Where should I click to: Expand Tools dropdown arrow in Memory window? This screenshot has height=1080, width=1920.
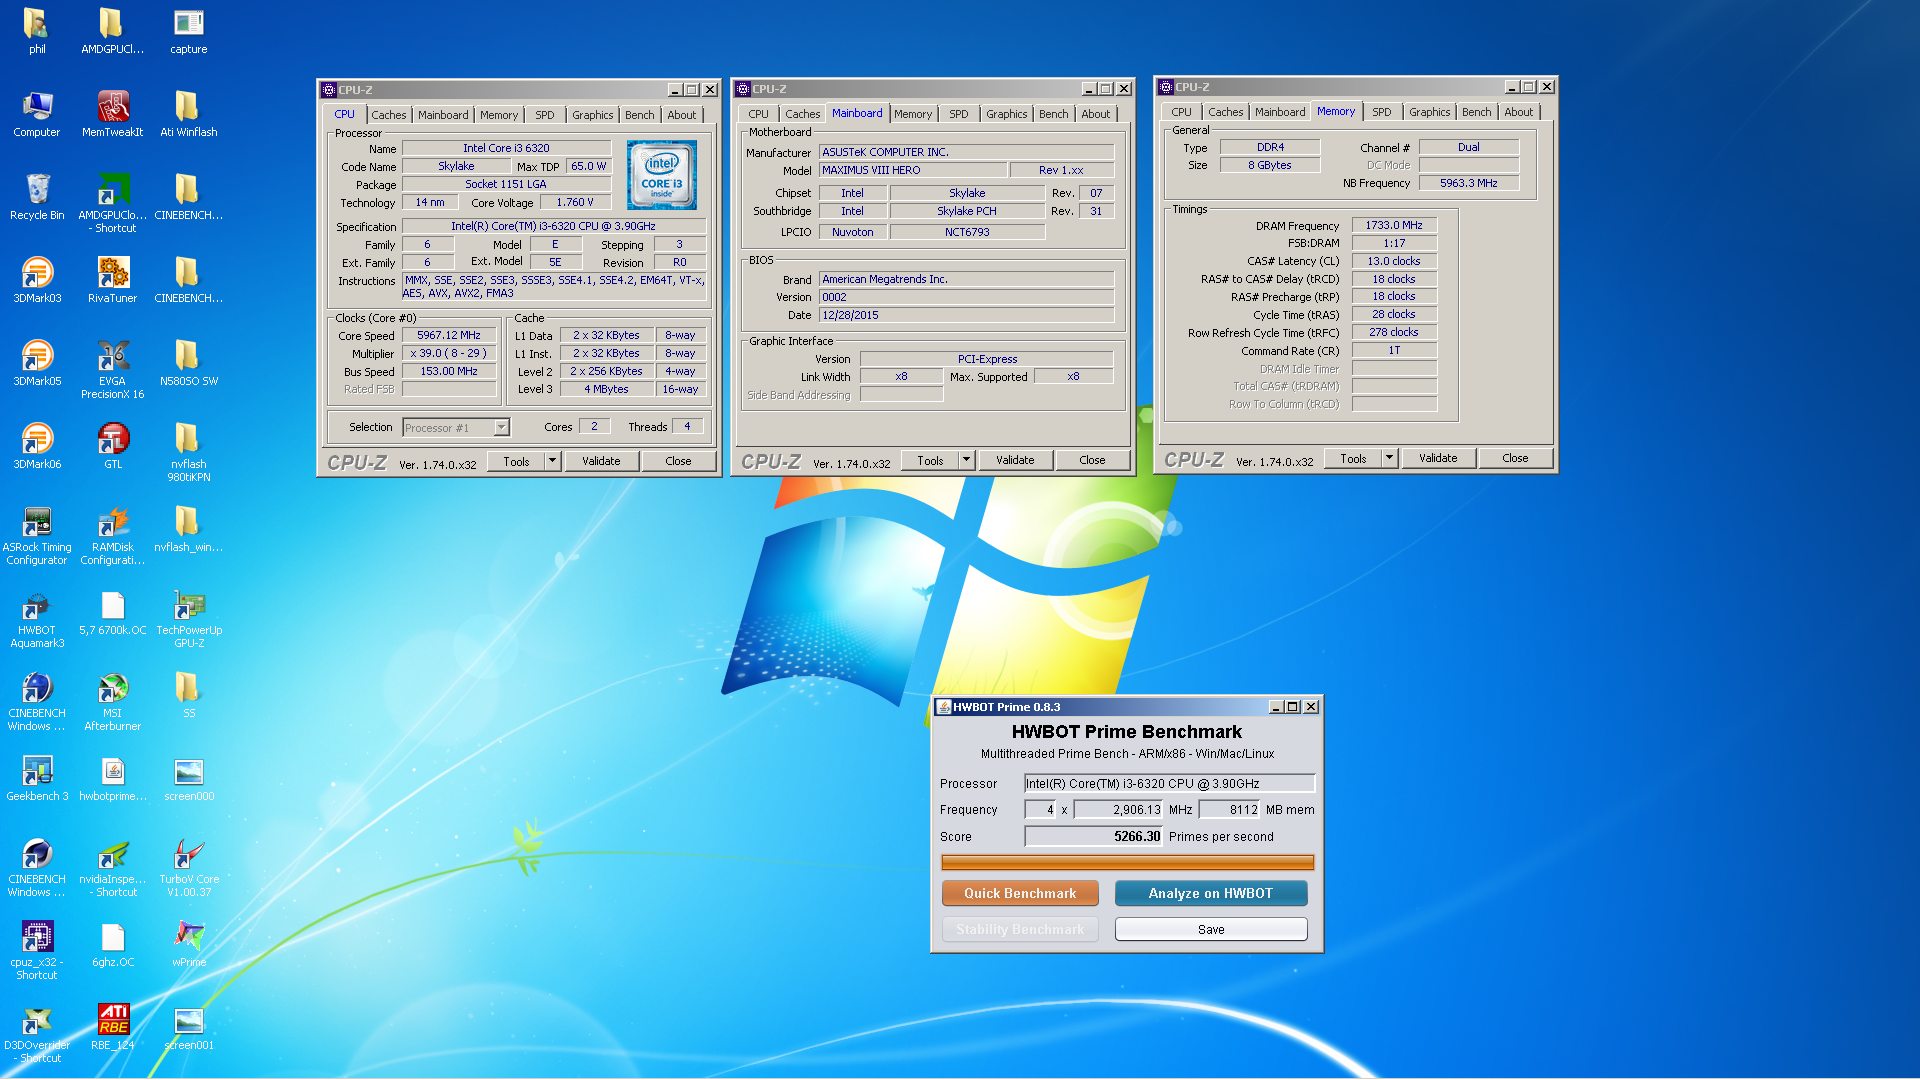tap(1389, 458)
